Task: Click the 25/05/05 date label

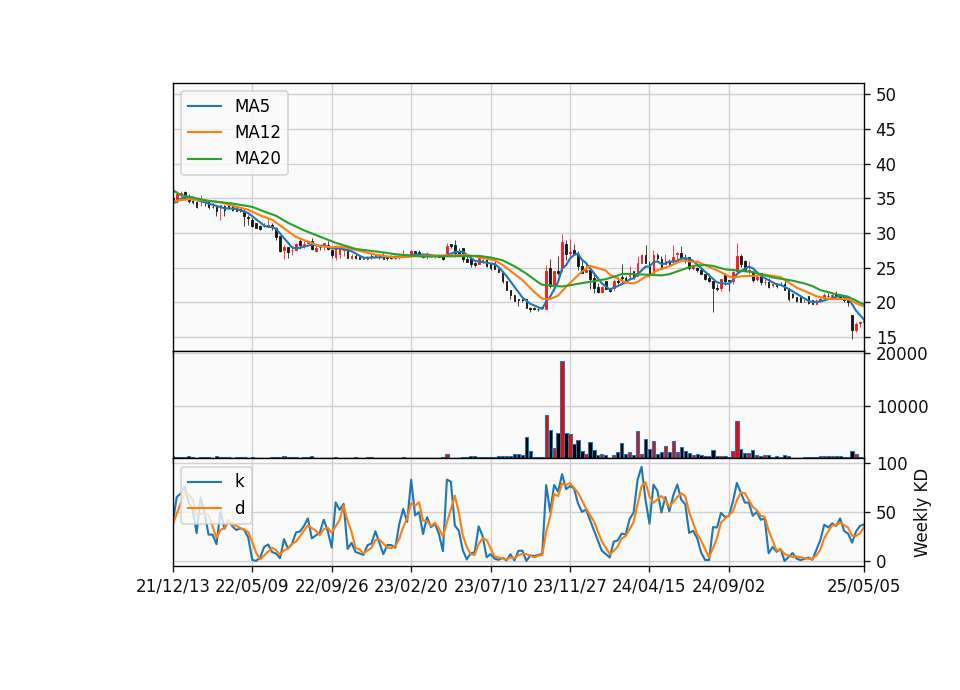Action: 863,586
